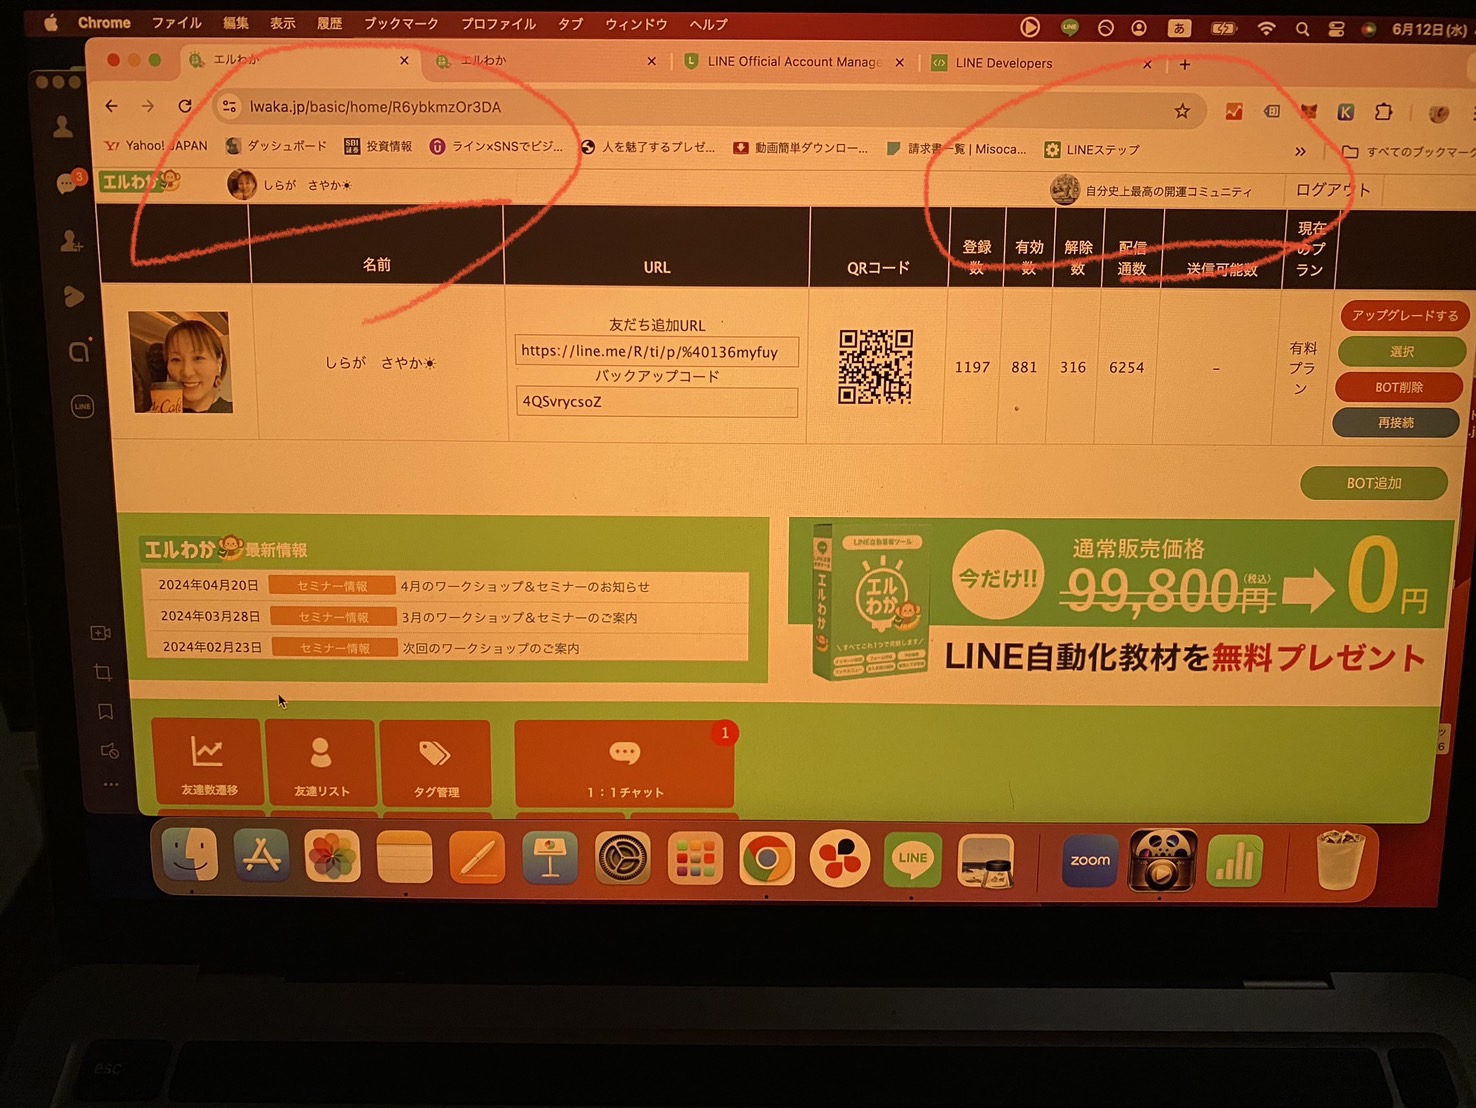Open the Chrome extensions puzzle icon

[1383, 112]
